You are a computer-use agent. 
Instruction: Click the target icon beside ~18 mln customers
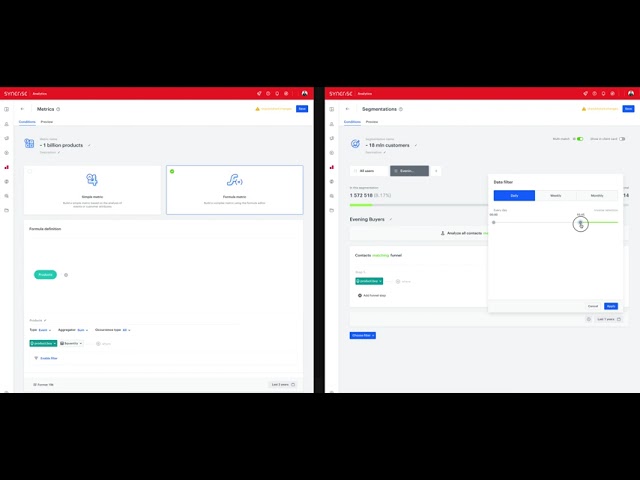(x=355, y=143)
